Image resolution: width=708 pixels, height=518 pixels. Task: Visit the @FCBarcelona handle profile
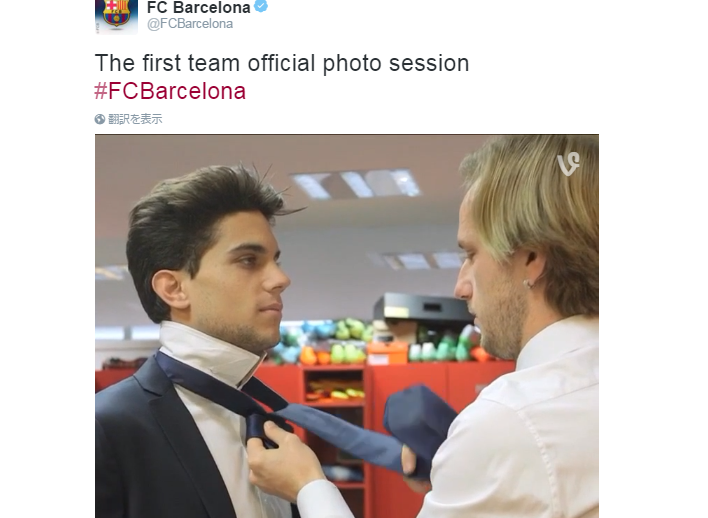(x=190, y=23)
